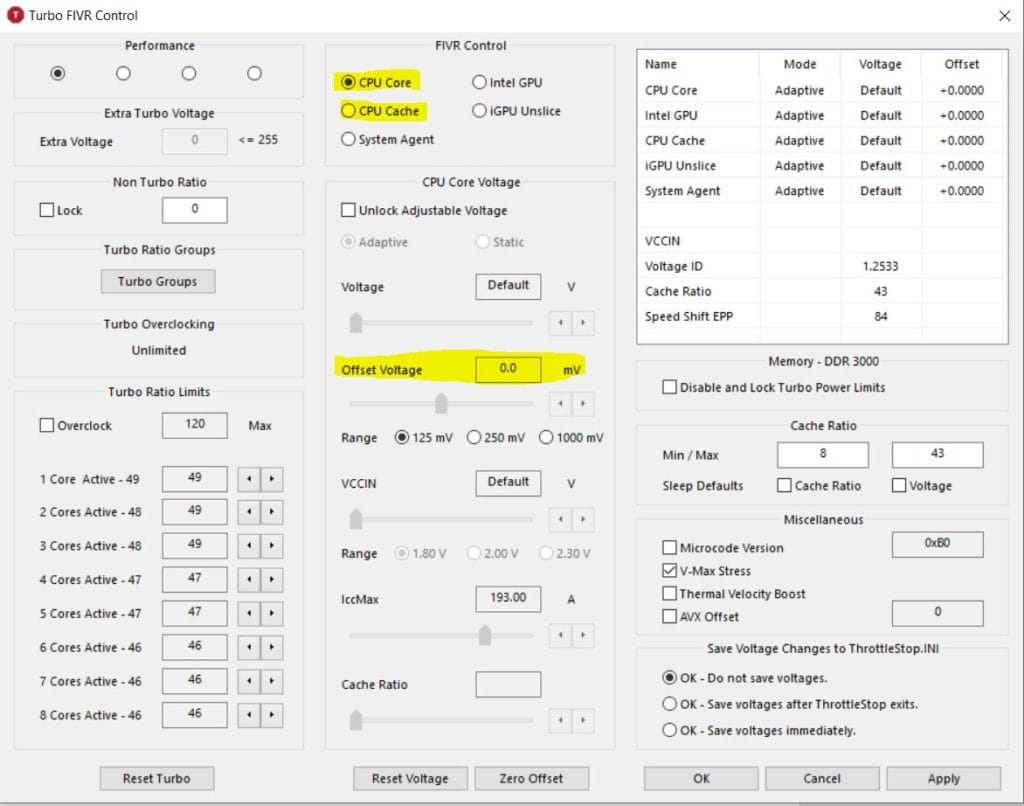Click Offset Voltage right arrow stepper
This screenshot has height=806, width=1024.
[x=583, y=404]
